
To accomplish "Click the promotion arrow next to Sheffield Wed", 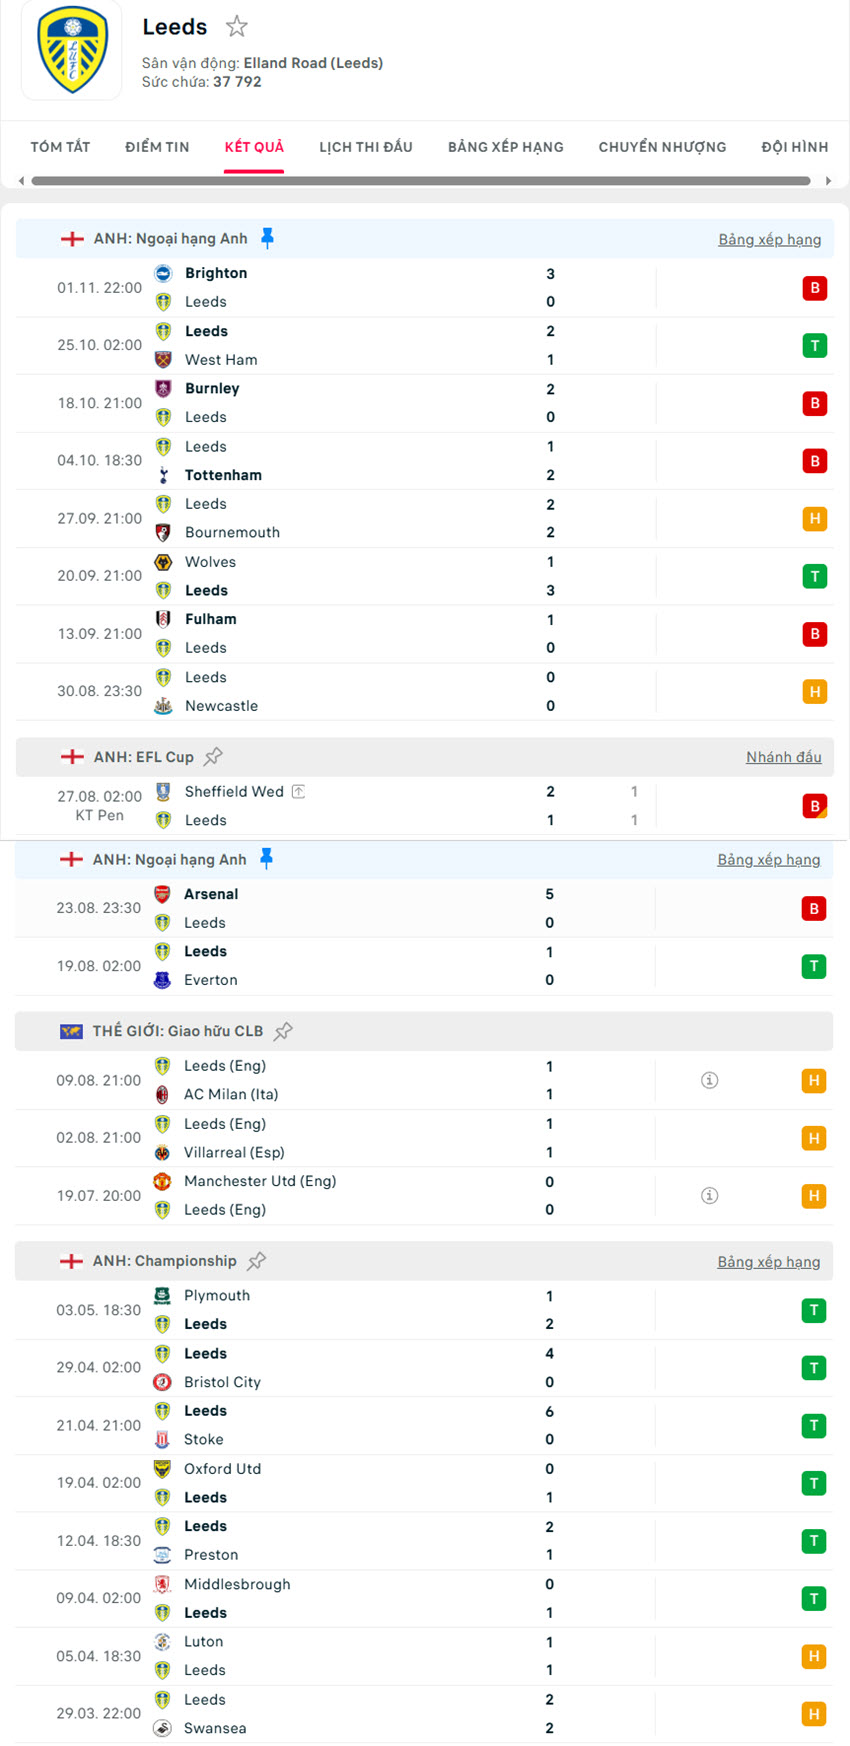I will pyautogui.click(x=298, y=791).
